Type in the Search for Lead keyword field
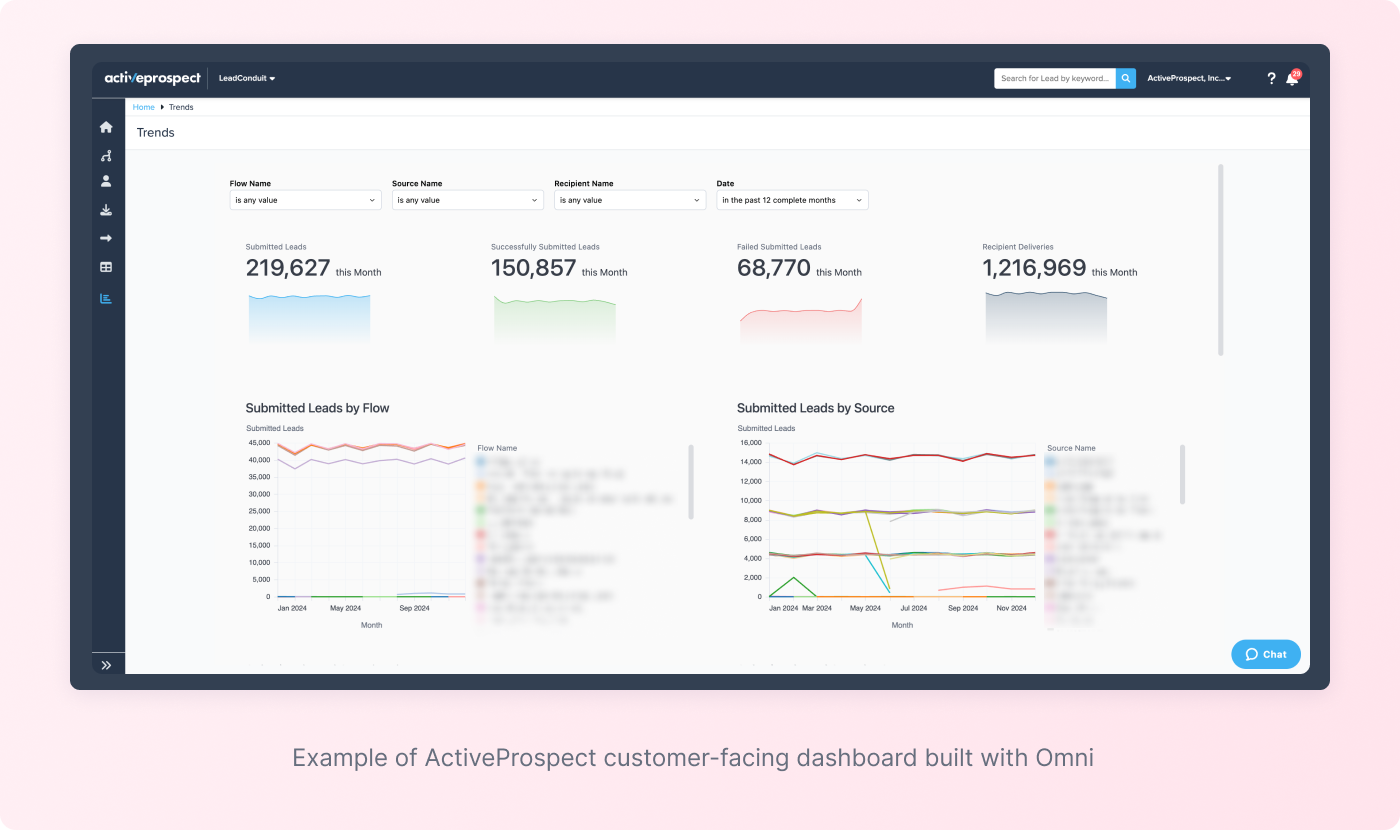1400x830 pixels. coord(1055,78)
